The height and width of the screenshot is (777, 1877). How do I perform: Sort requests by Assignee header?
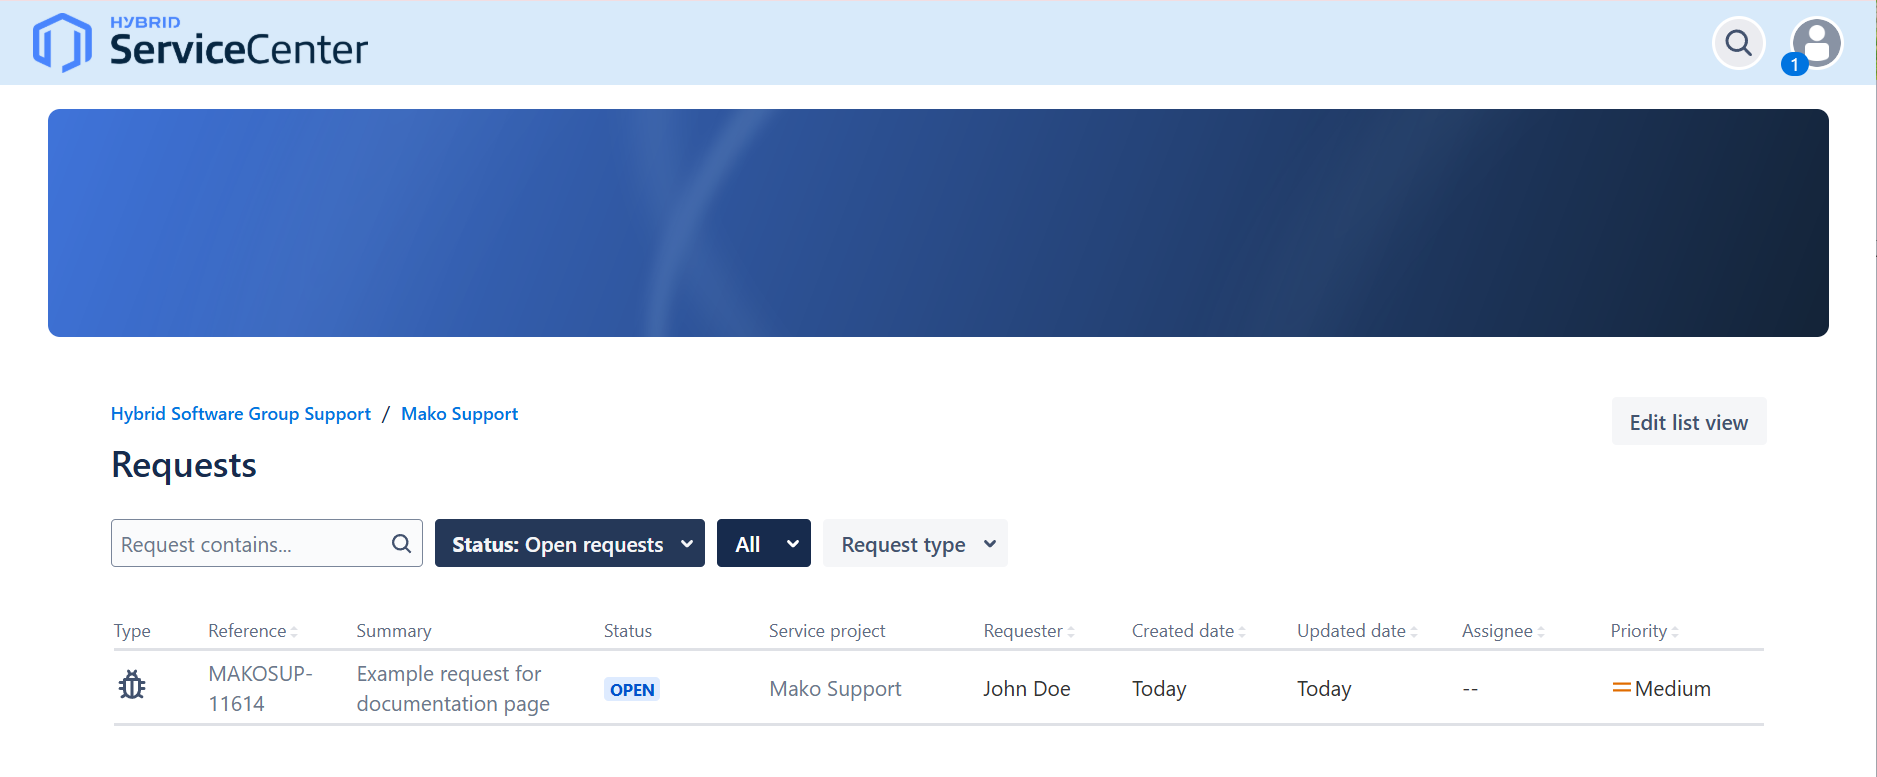1497,631
